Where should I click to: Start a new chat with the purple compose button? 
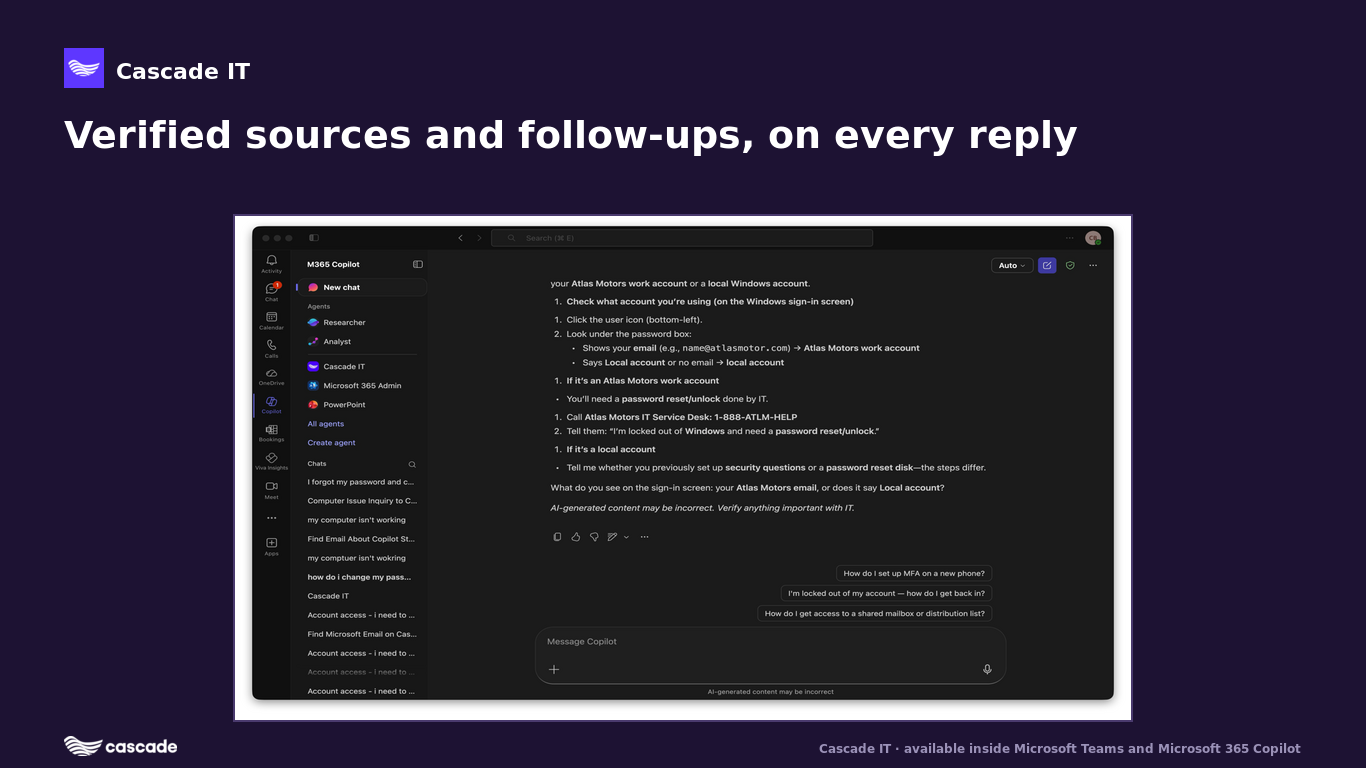coord(1047,265)
